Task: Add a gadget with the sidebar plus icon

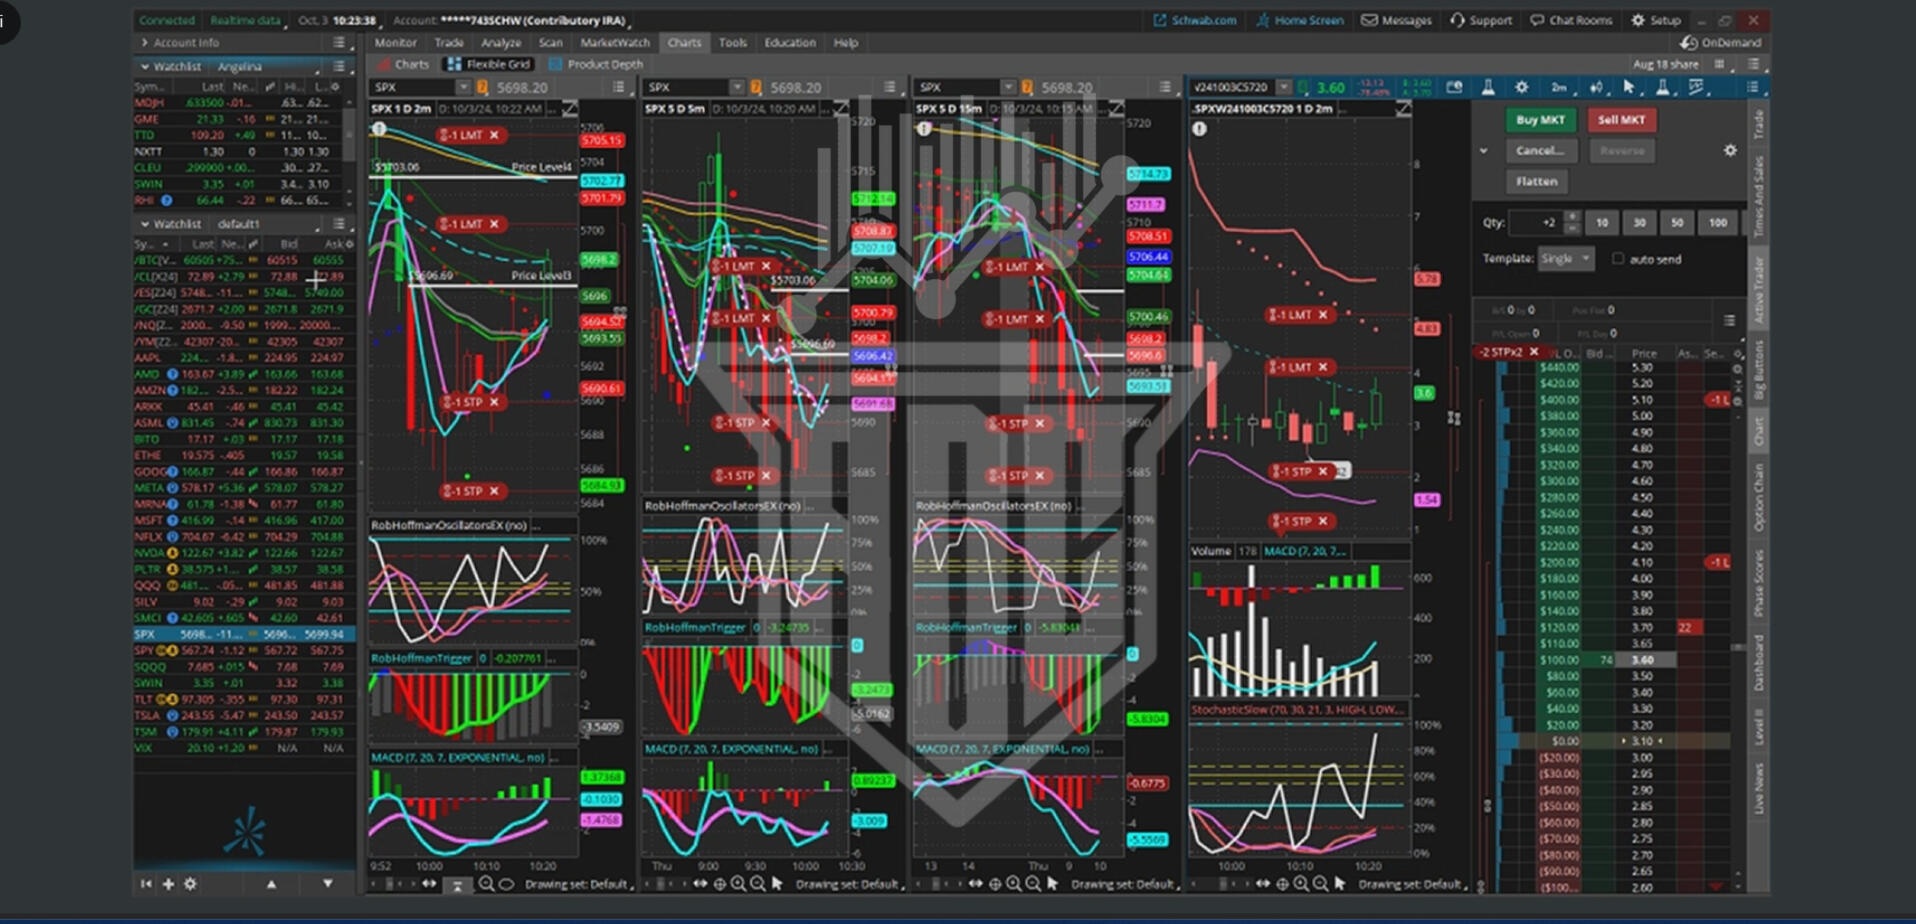Action: pyautogui.click(x=168, y=884)
